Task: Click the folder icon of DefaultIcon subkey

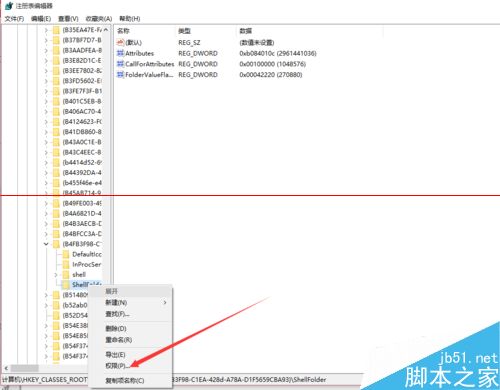Action: 66,254
